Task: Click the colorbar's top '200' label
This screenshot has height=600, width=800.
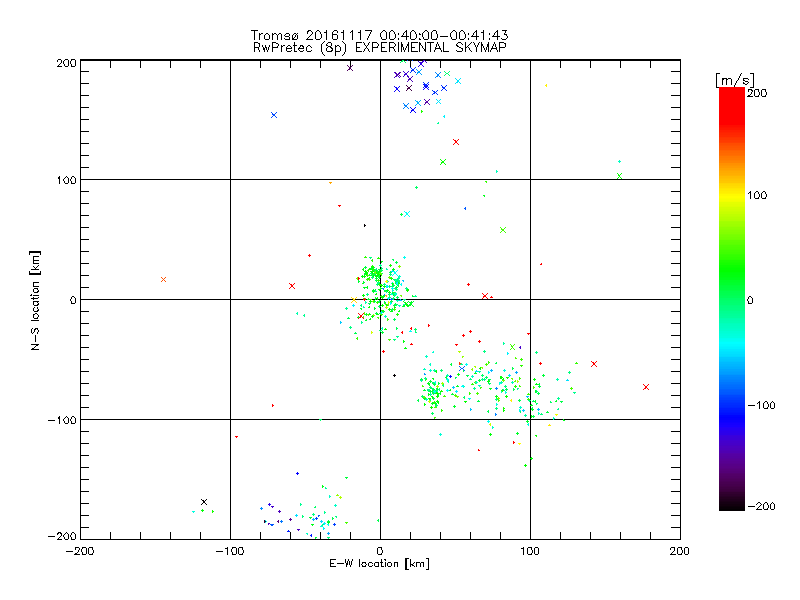Action: [x=757, y=93]
